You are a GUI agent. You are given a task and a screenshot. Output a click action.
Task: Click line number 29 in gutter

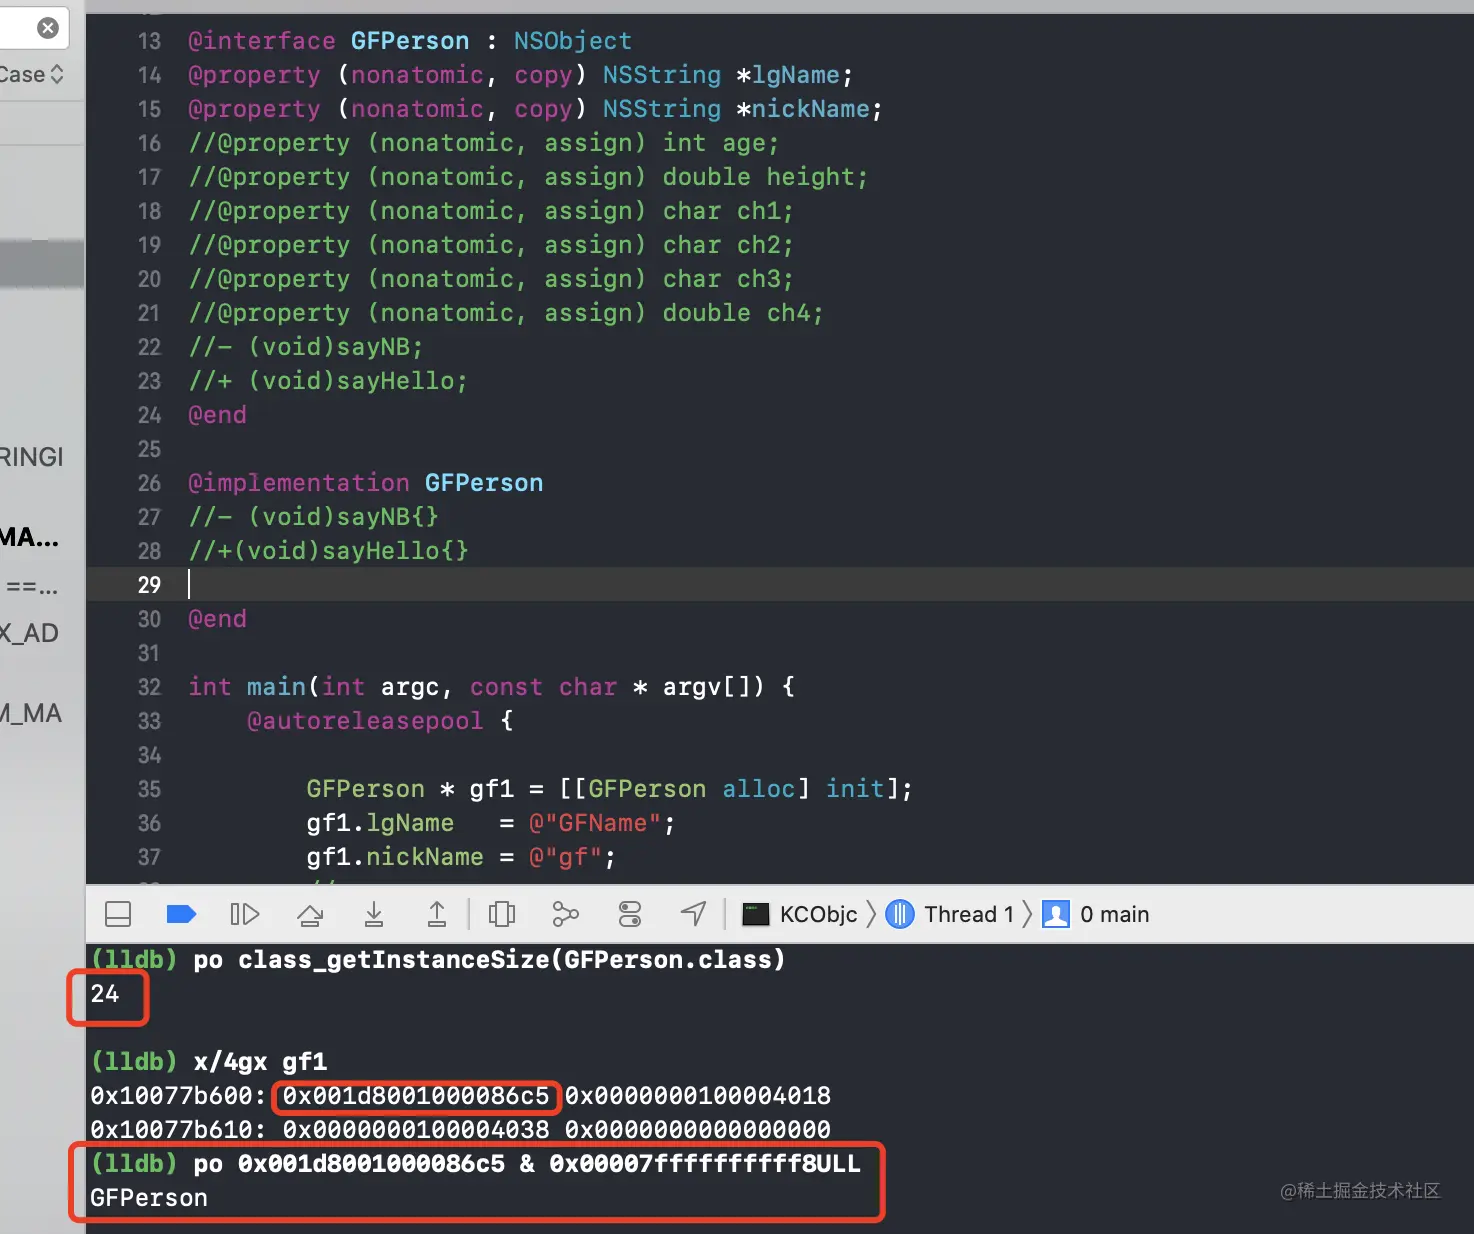pos(149,585)
